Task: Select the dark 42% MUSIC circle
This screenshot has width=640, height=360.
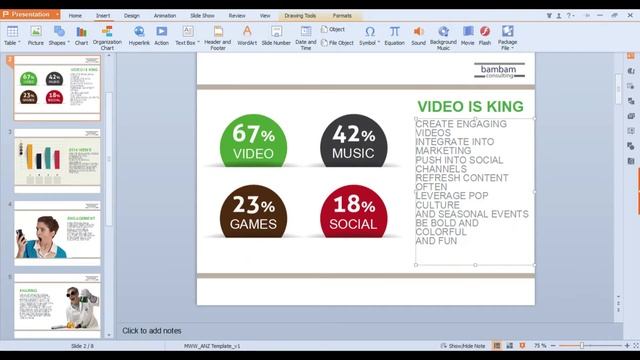Action: (x=353, y=141)
